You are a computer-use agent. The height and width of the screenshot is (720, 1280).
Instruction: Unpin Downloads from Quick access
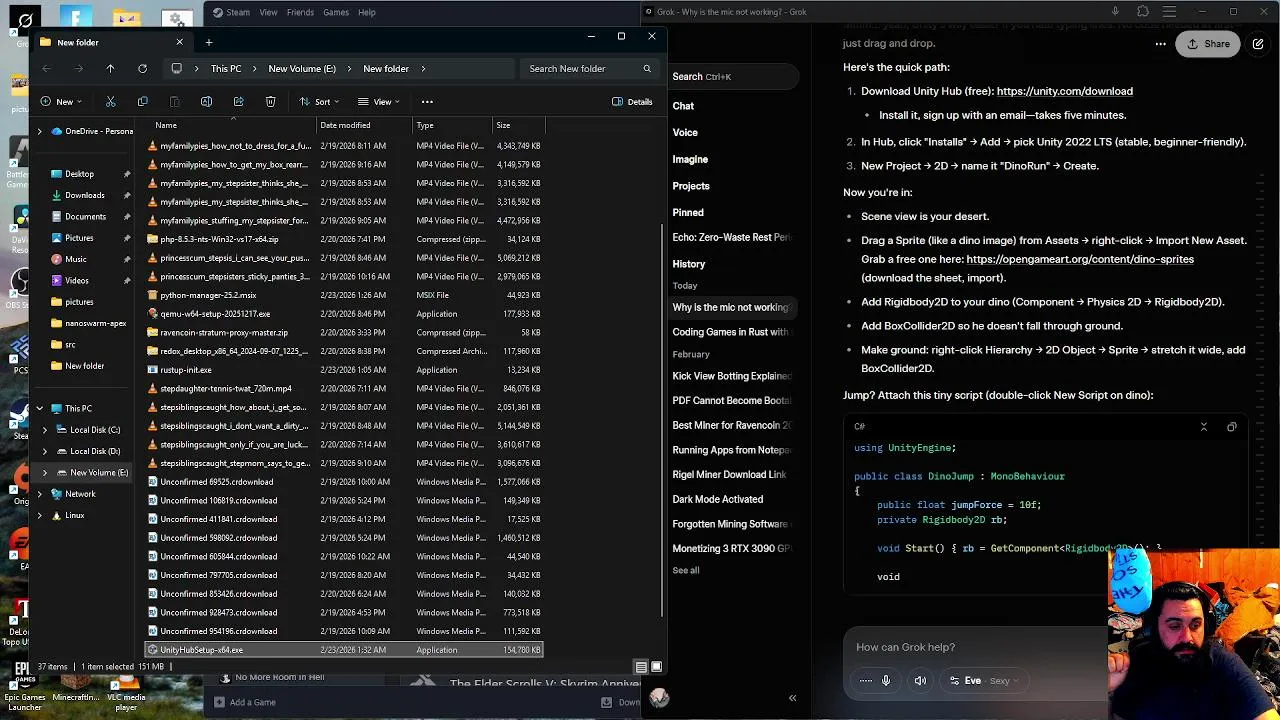127,195
